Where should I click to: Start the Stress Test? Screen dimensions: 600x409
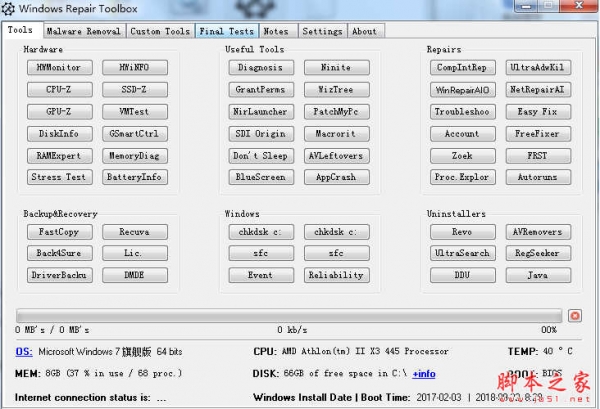60,177
